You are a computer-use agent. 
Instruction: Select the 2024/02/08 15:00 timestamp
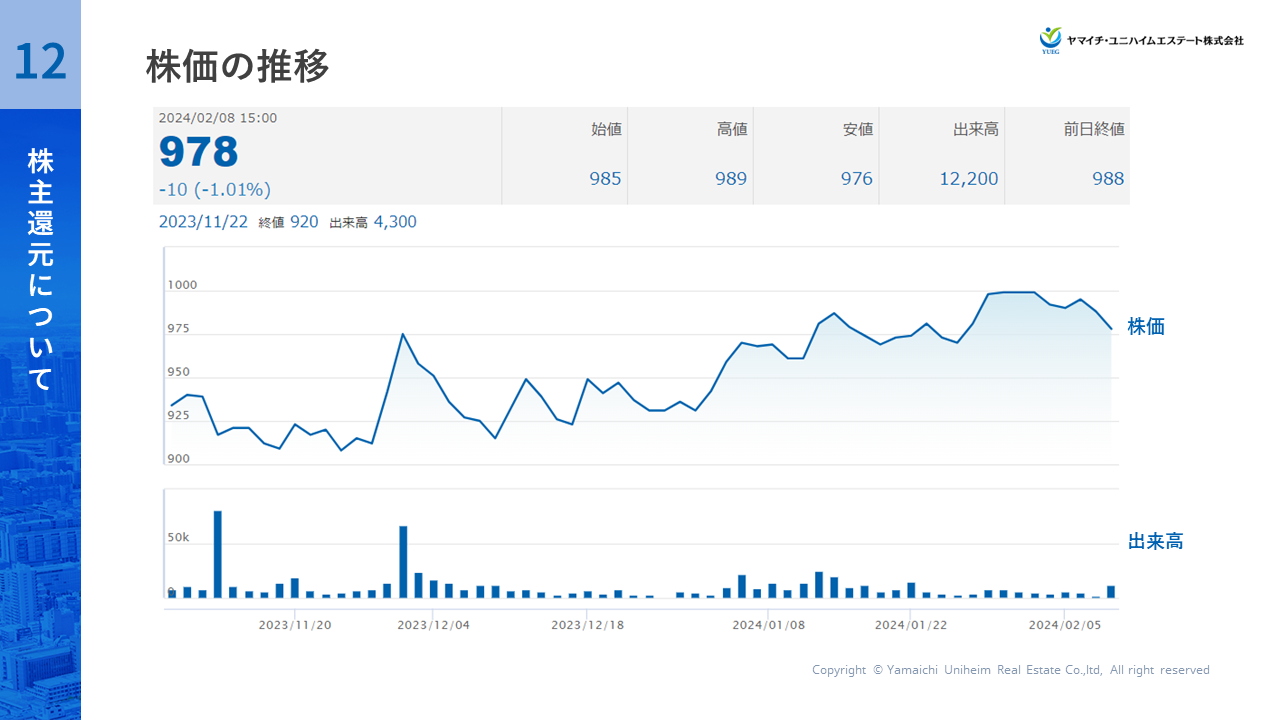tap(218, 118)
